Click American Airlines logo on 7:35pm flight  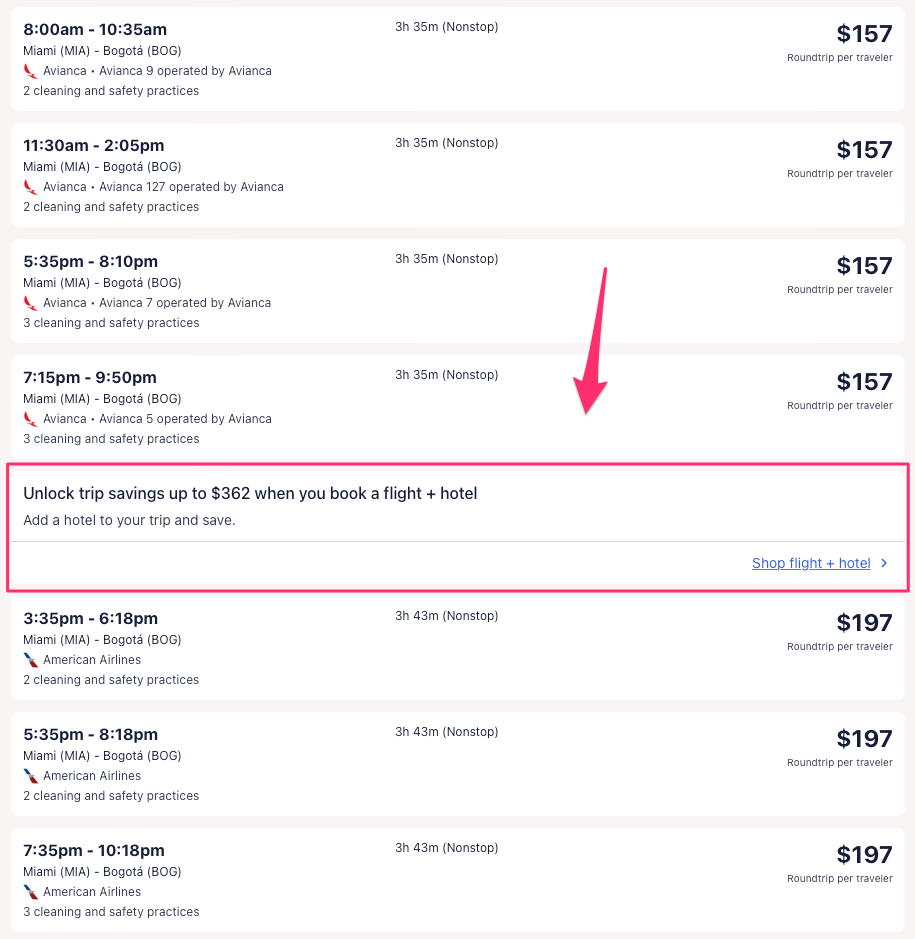pyautogui.click(x=30, y=892)
